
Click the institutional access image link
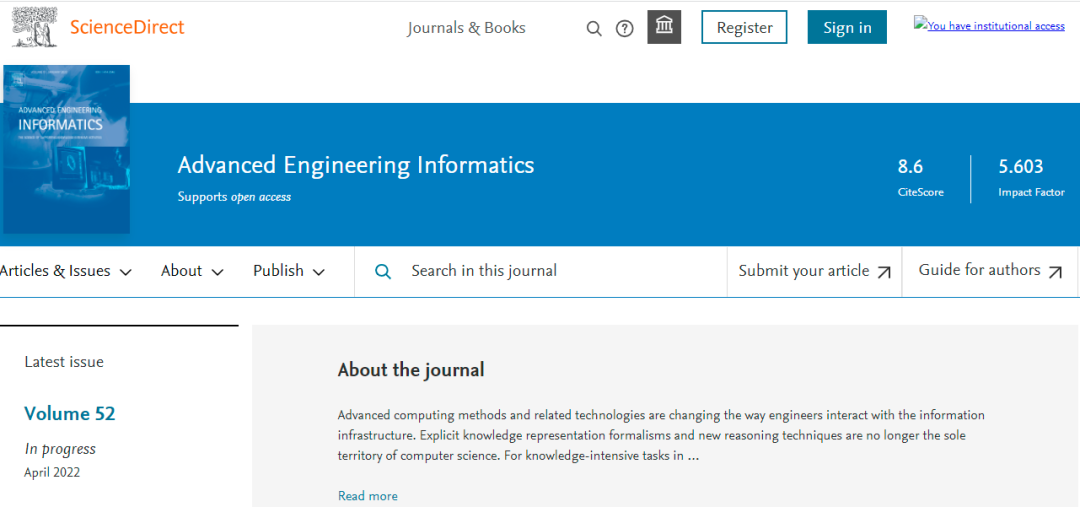[989, 25]
